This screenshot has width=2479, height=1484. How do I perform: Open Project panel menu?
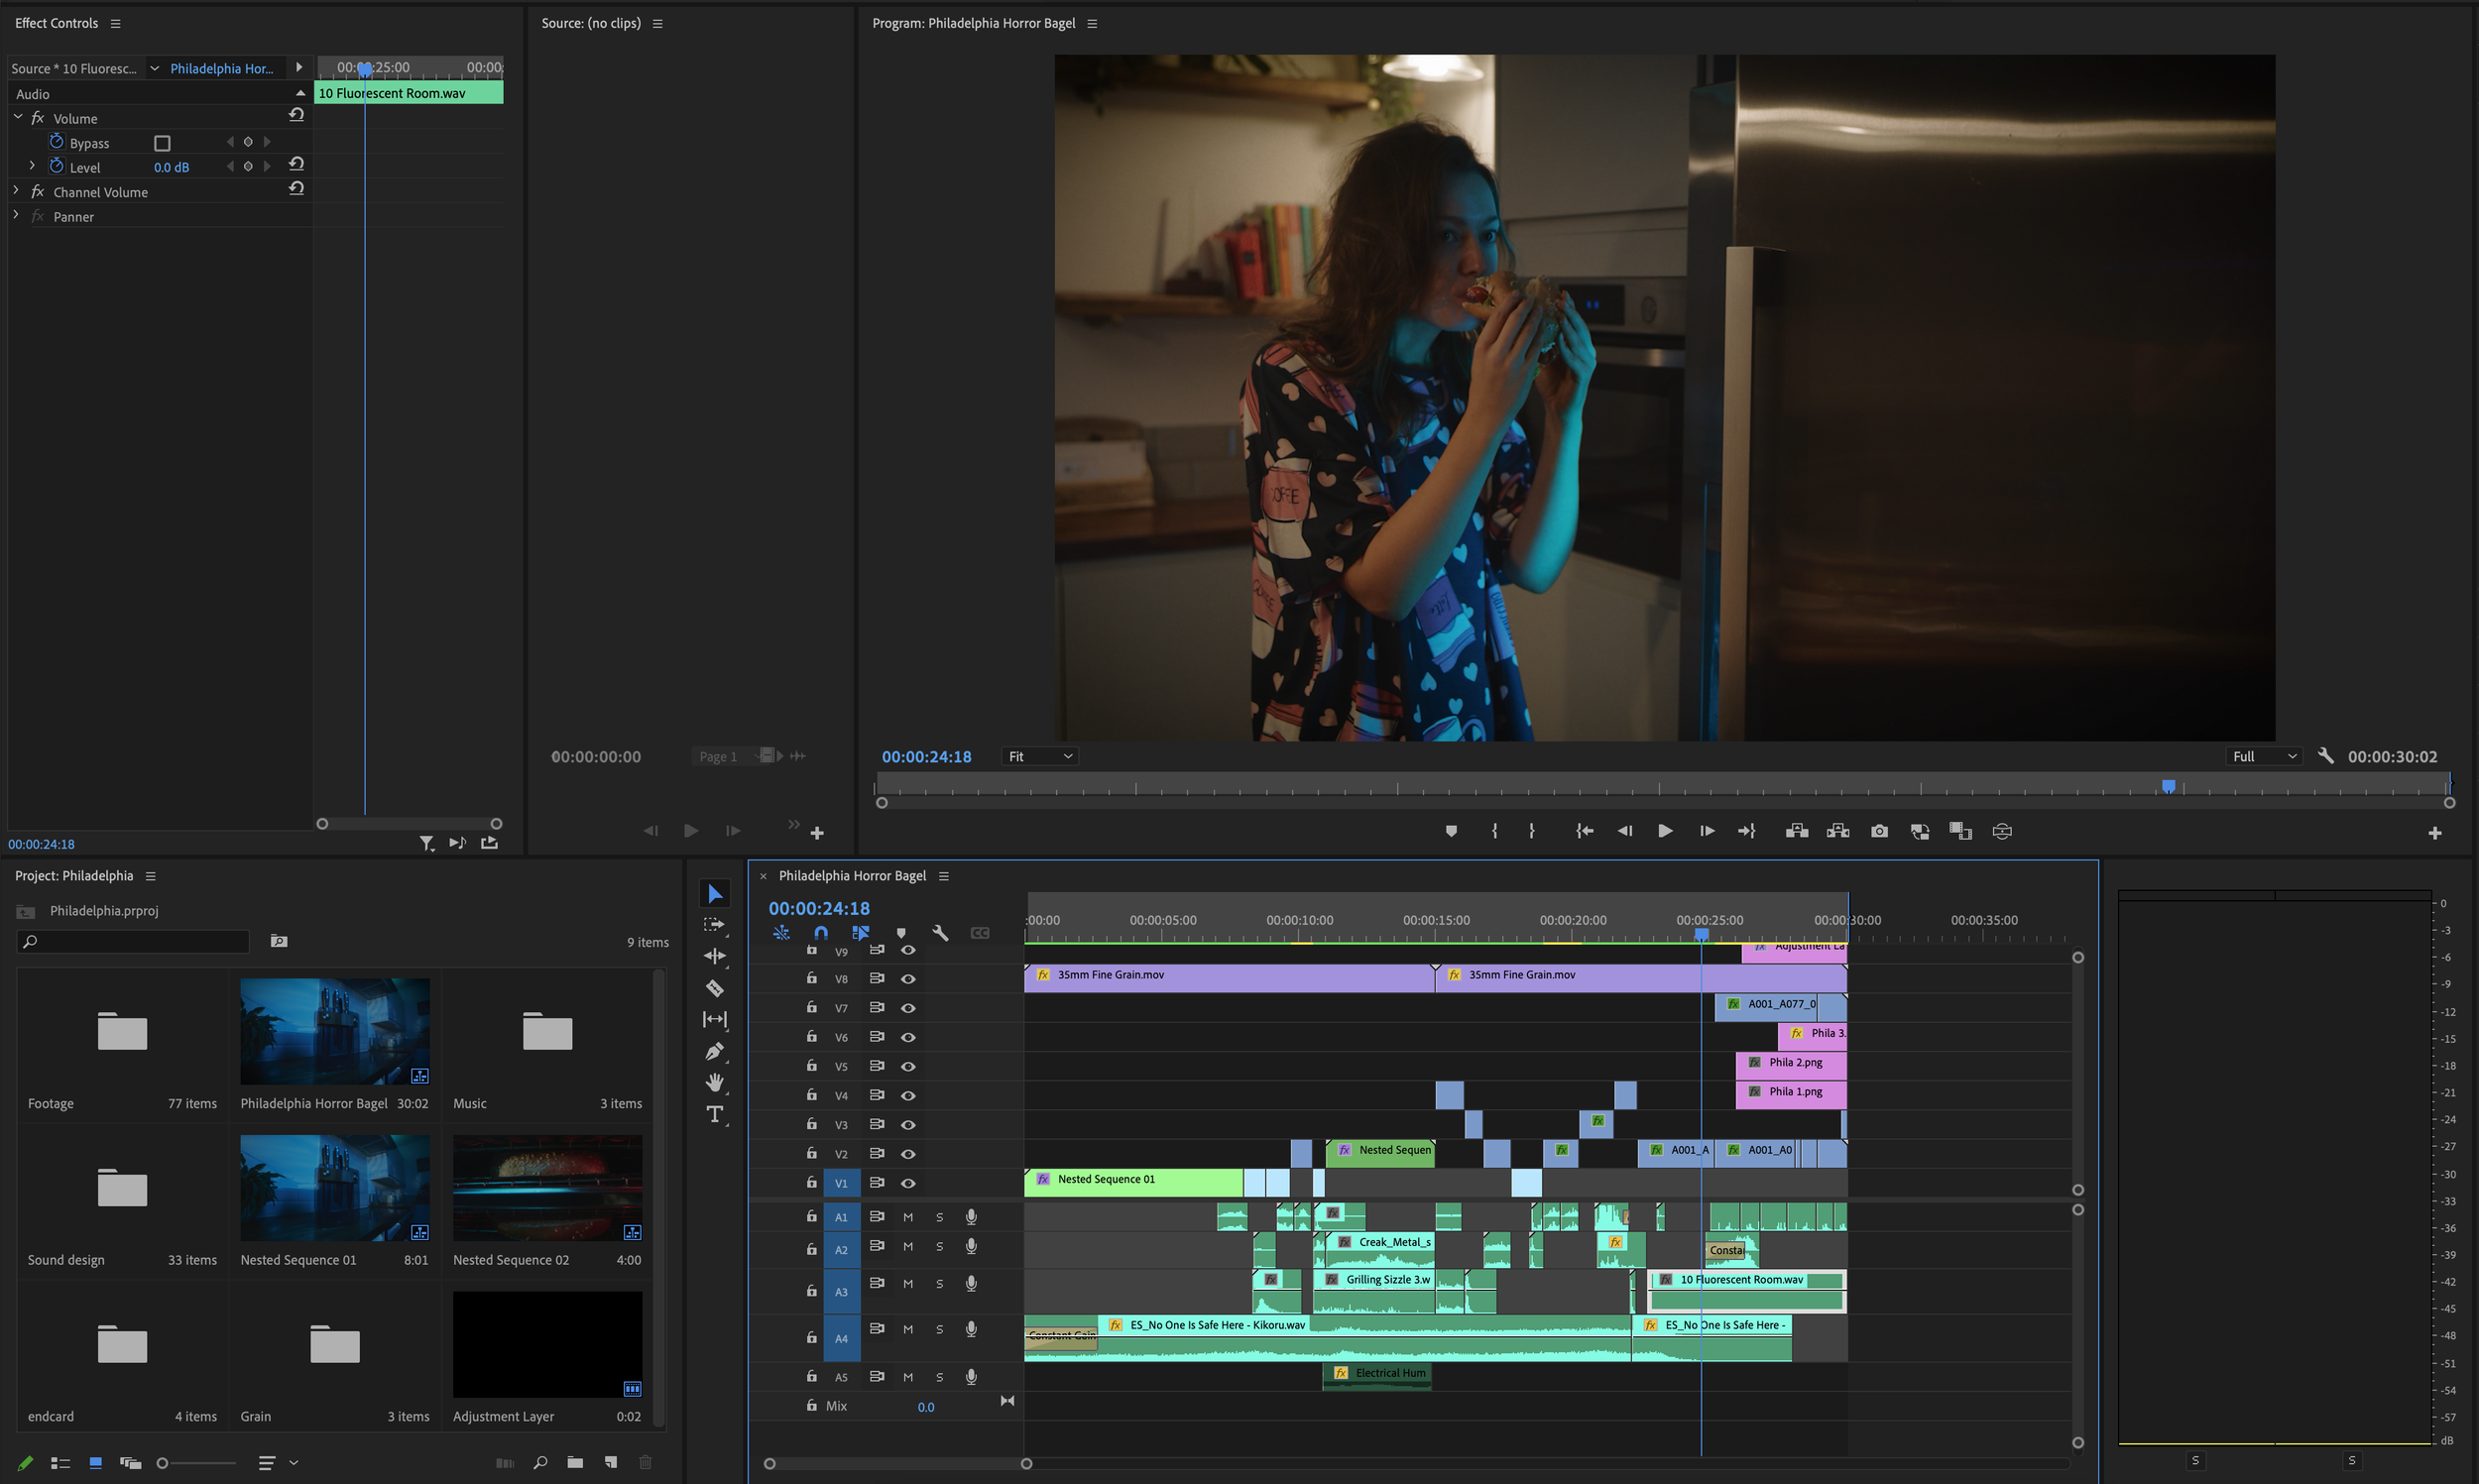[150, 876]
